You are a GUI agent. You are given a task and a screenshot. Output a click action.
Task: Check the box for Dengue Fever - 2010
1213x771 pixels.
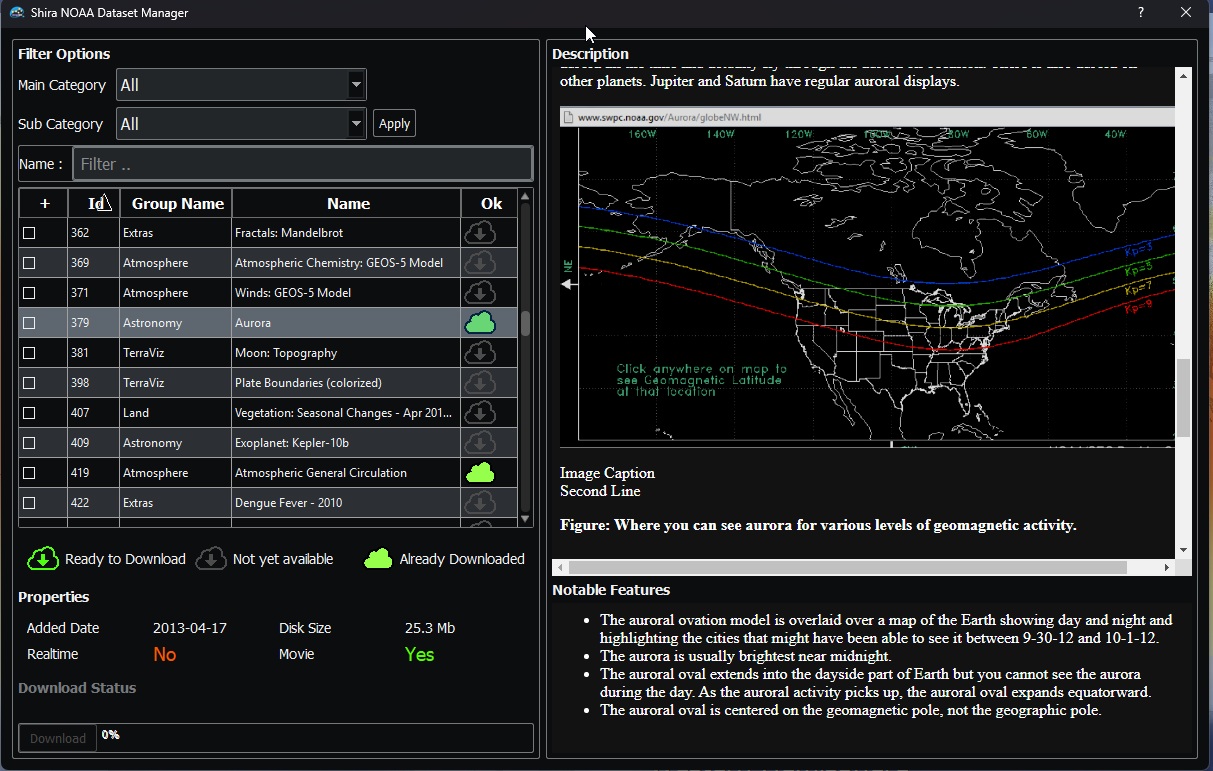click(x=29, y=503)
